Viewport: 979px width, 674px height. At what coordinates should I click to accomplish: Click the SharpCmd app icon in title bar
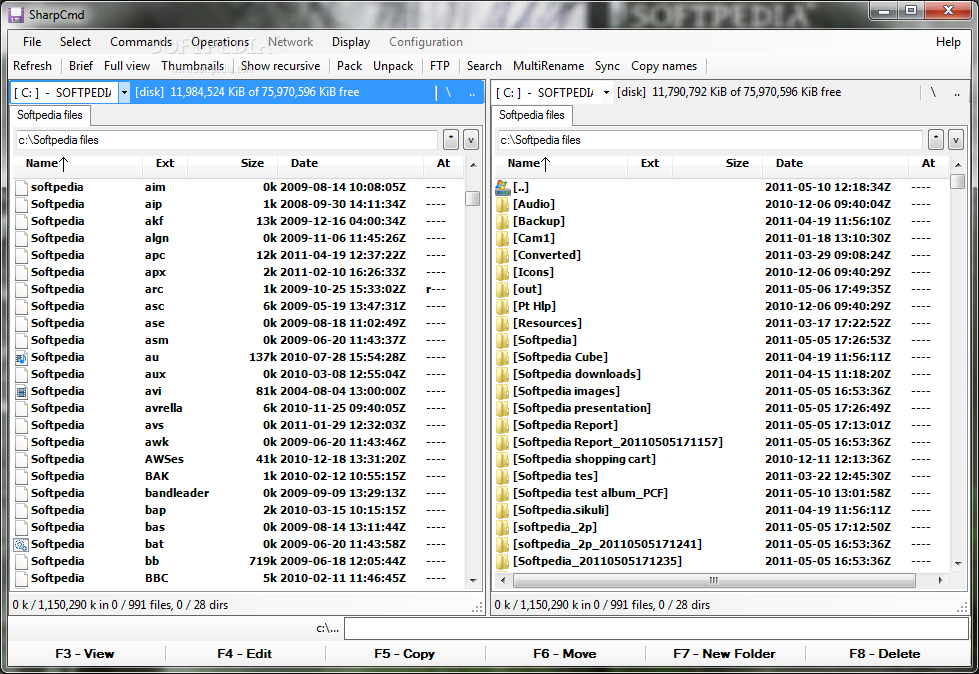[x=16, y=14]
